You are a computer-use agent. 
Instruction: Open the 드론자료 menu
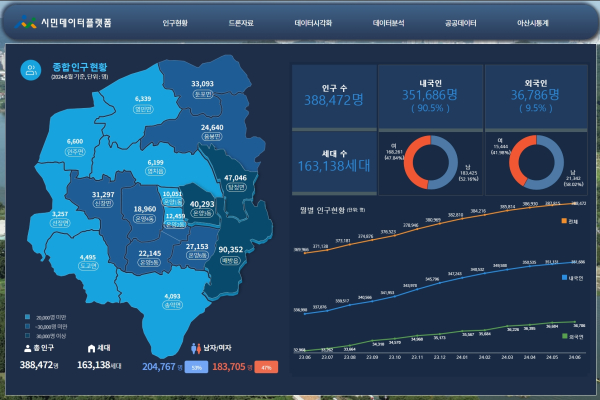pos(241,22)
